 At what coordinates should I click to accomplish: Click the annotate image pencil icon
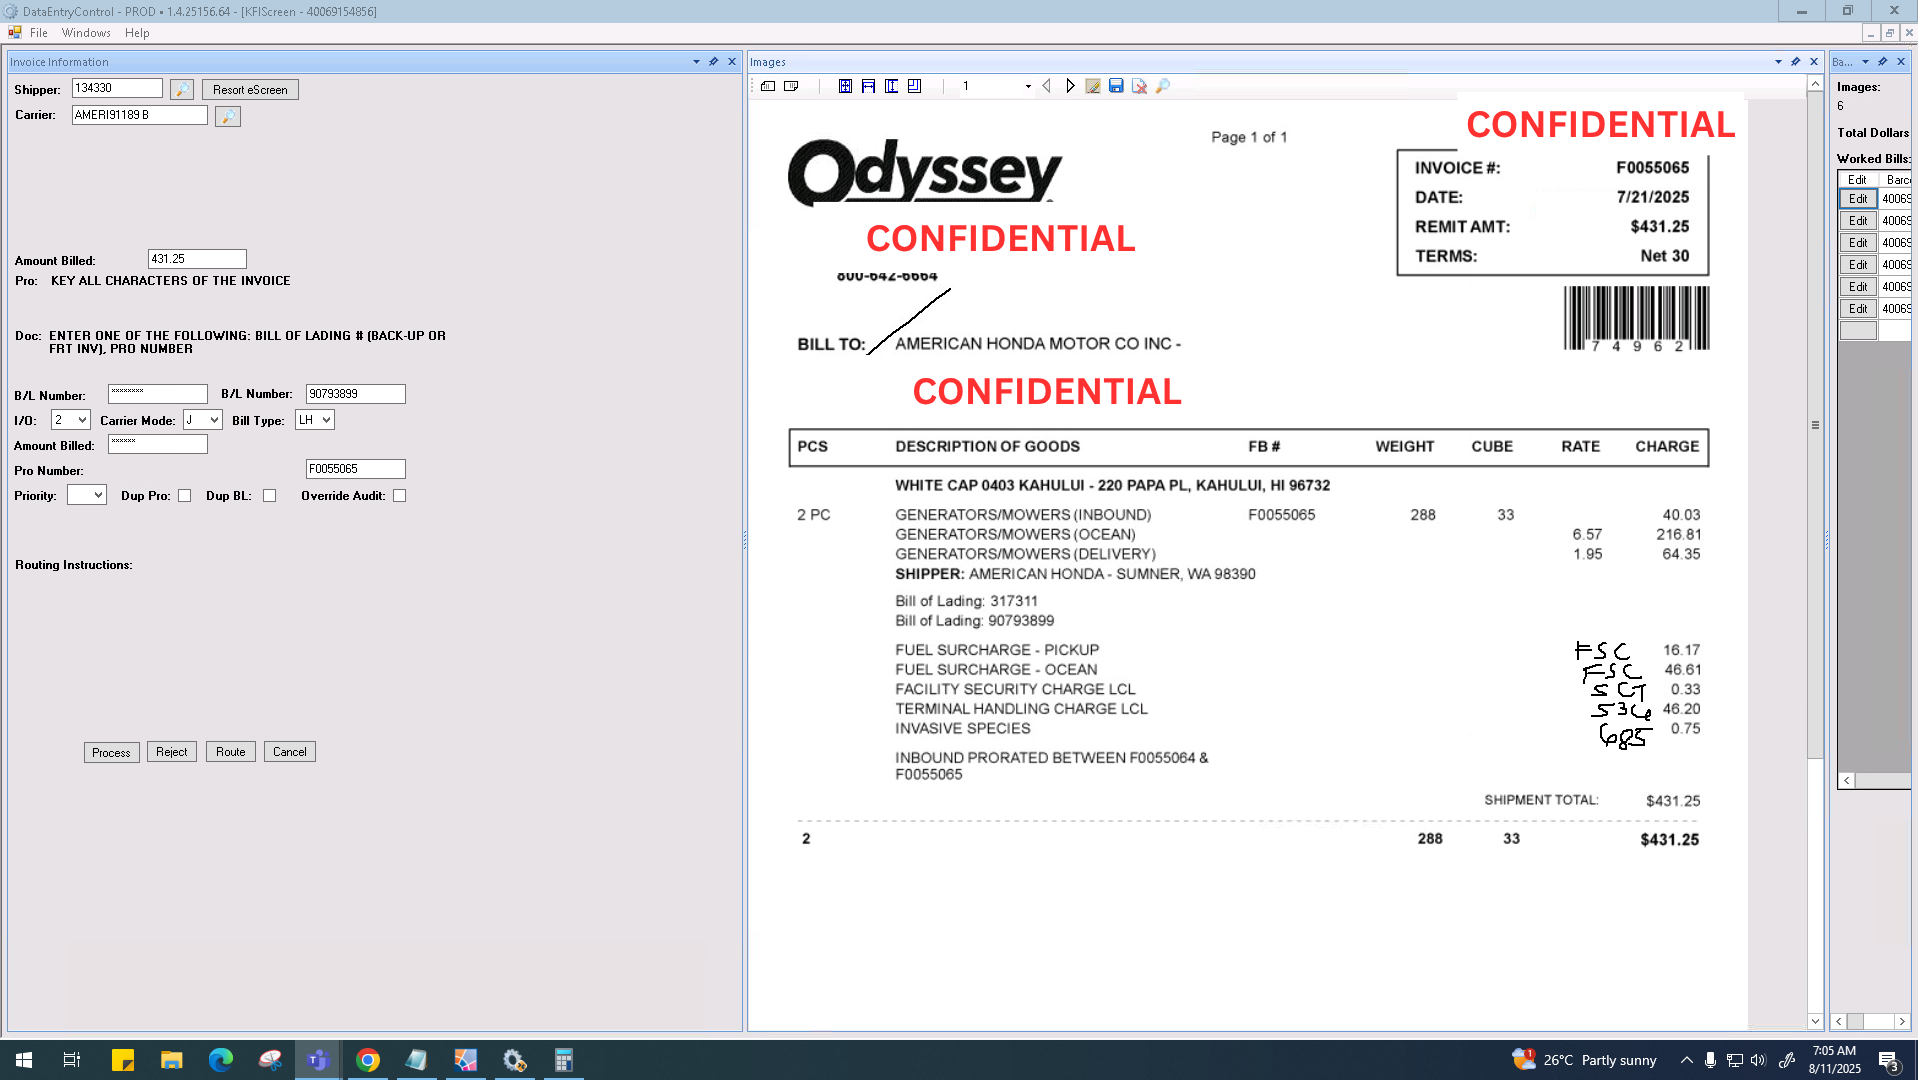tap(1093, 86)
